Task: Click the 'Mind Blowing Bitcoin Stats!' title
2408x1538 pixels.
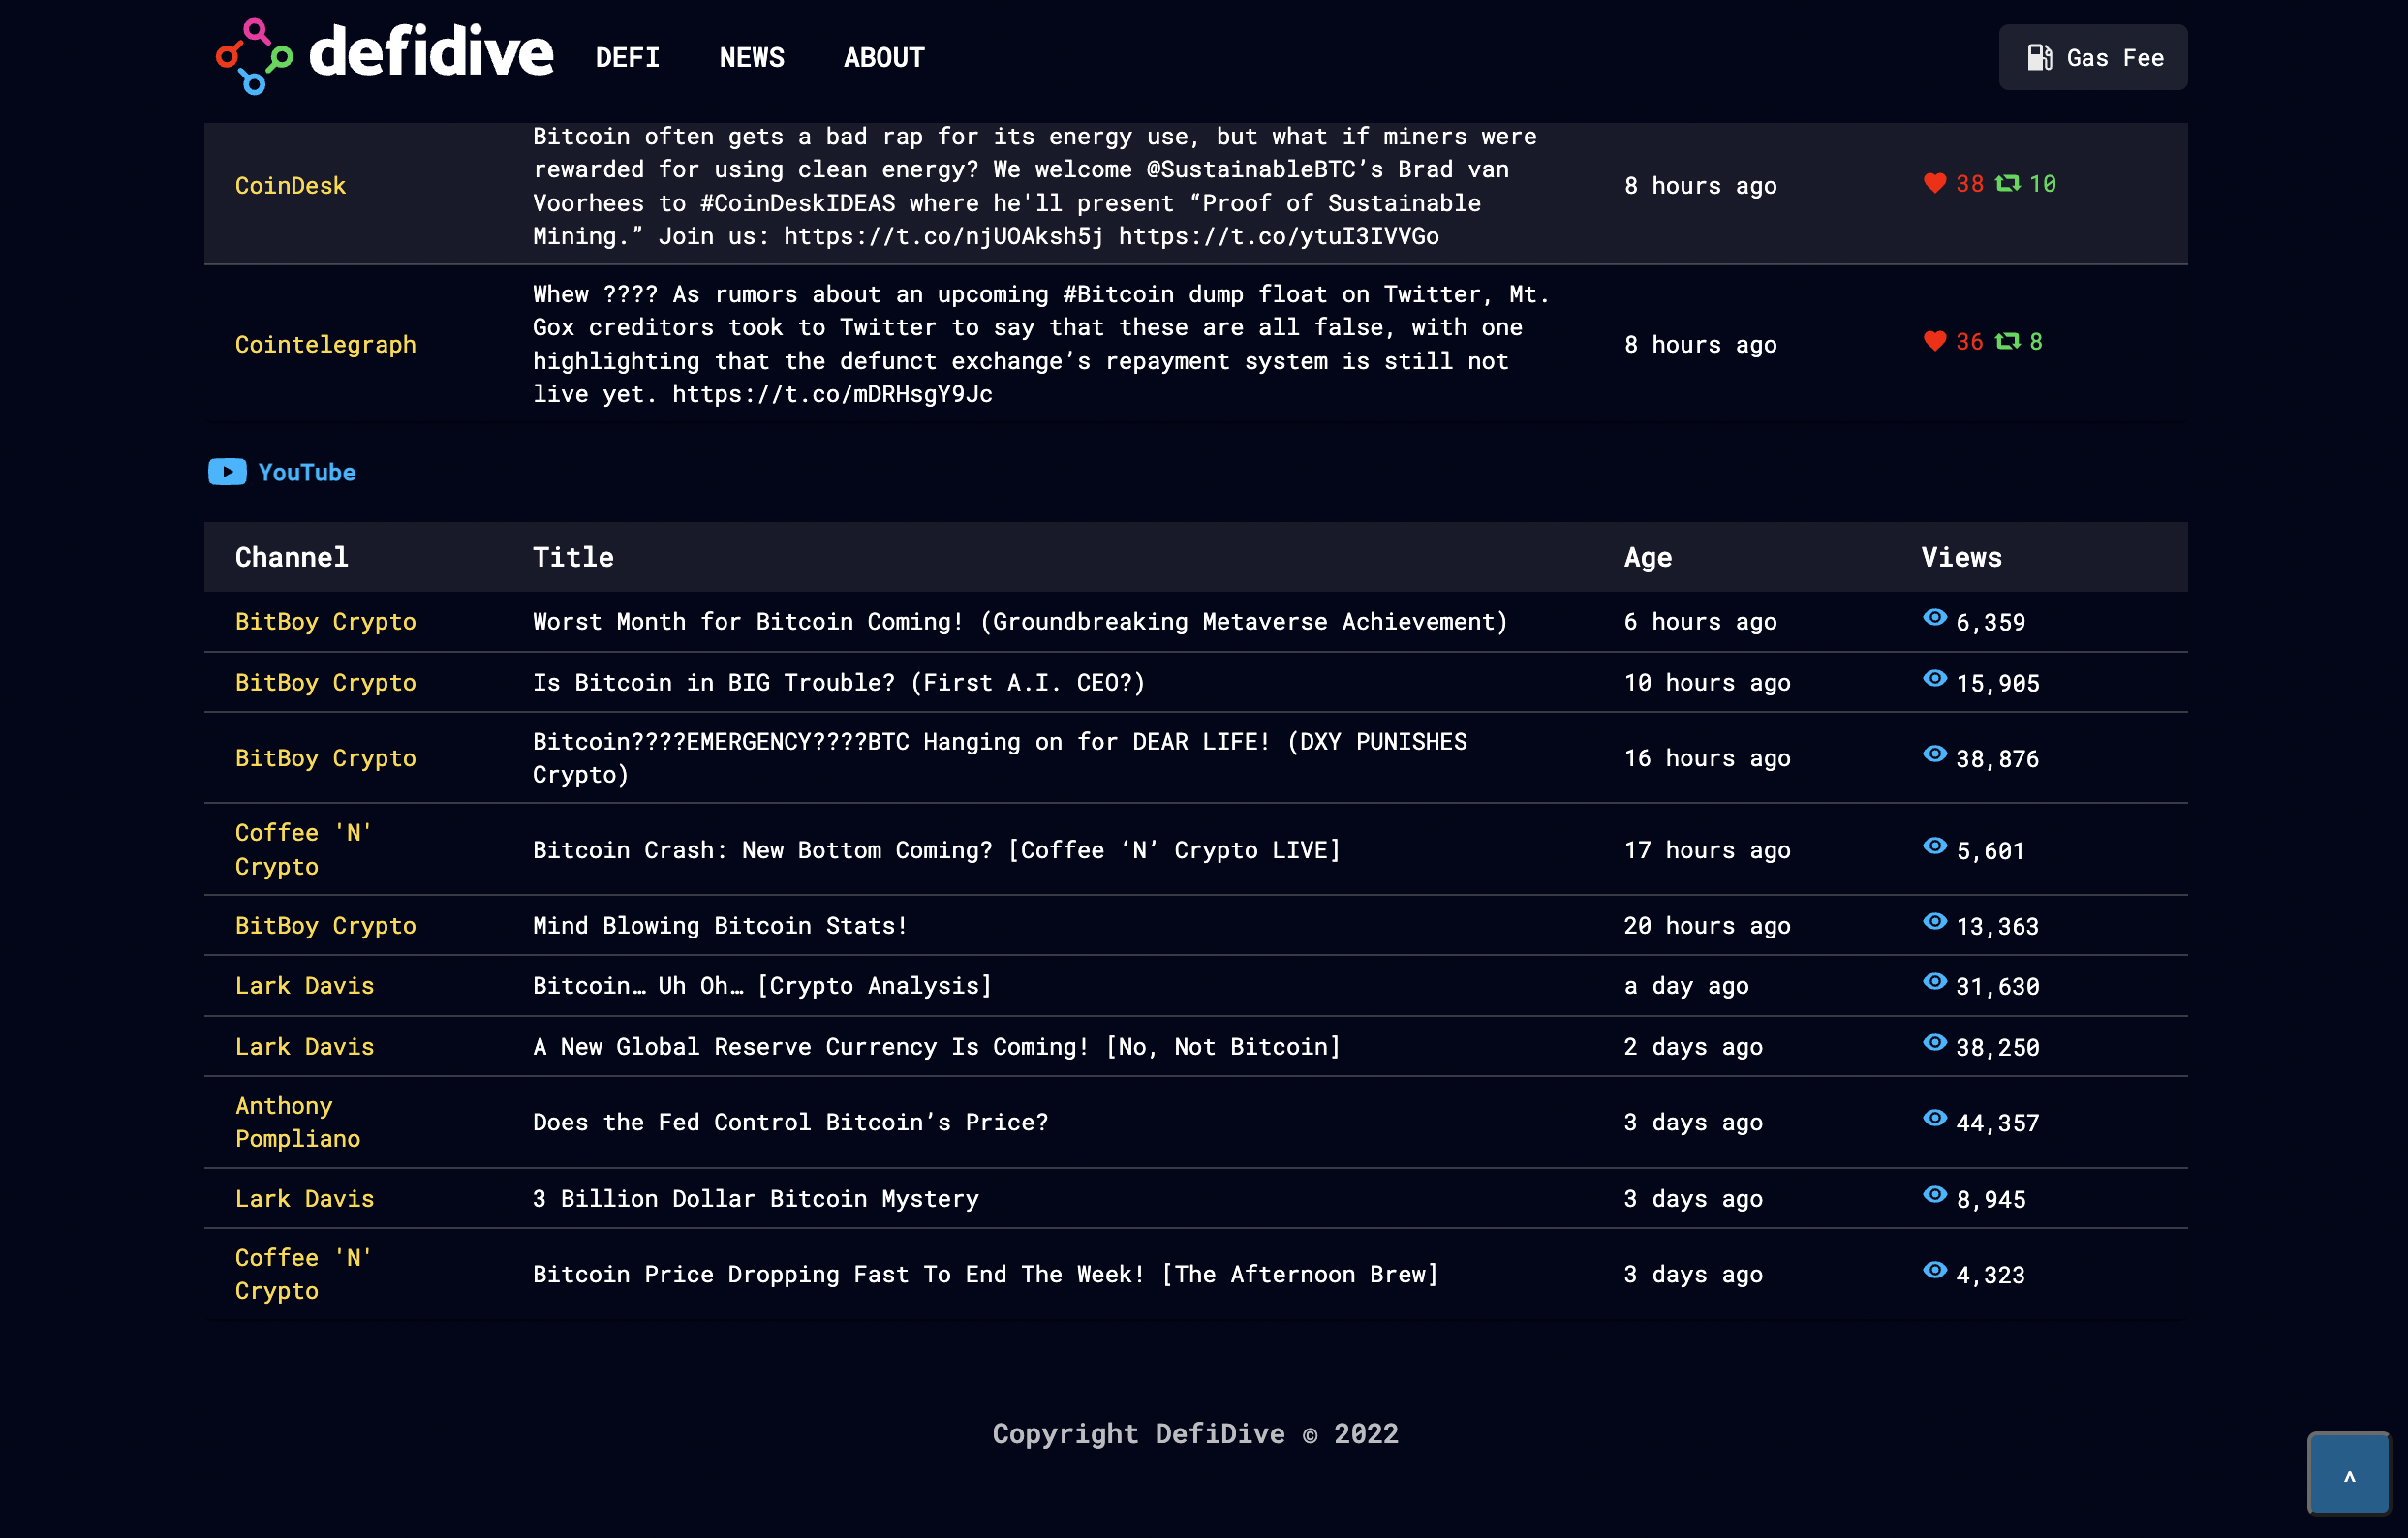Action: [720, 925]
